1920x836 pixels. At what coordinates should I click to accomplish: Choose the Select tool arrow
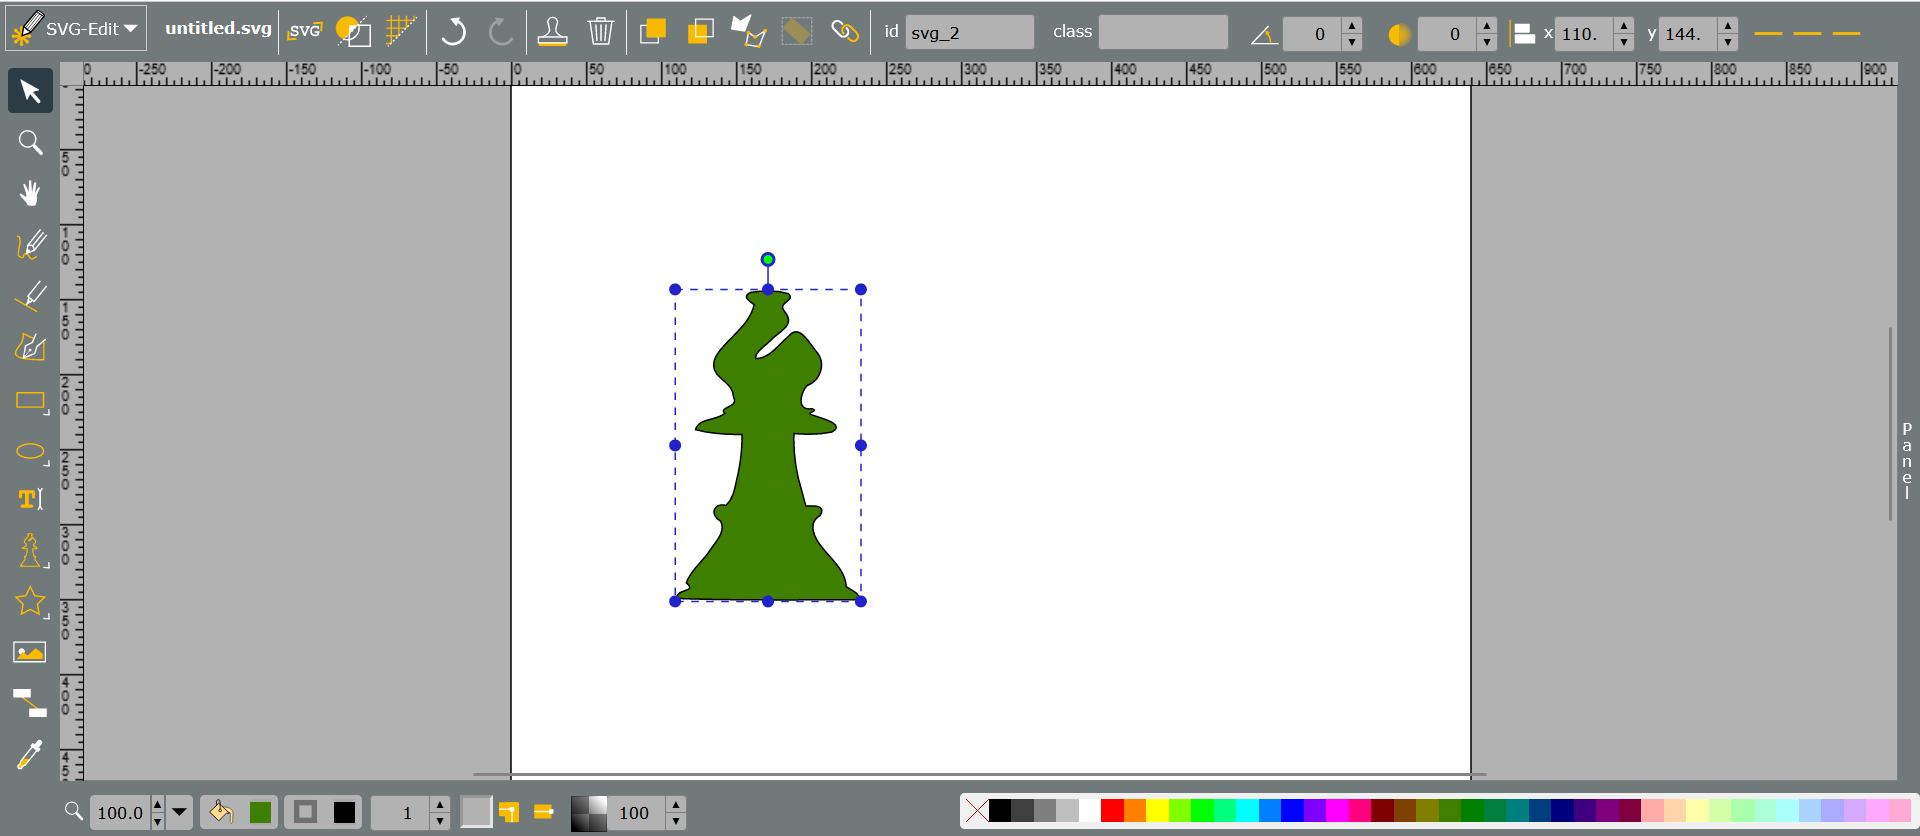coord(30,91)
